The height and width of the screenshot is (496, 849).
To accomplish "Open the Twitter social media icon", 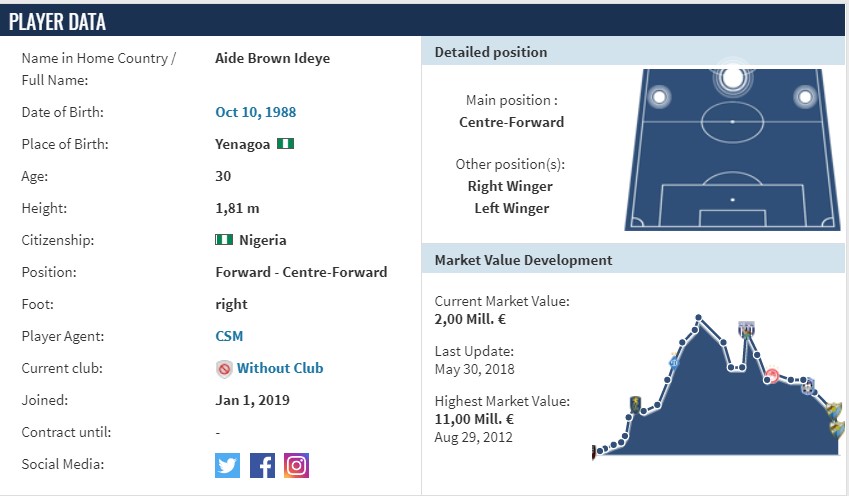I will [227, 466].
